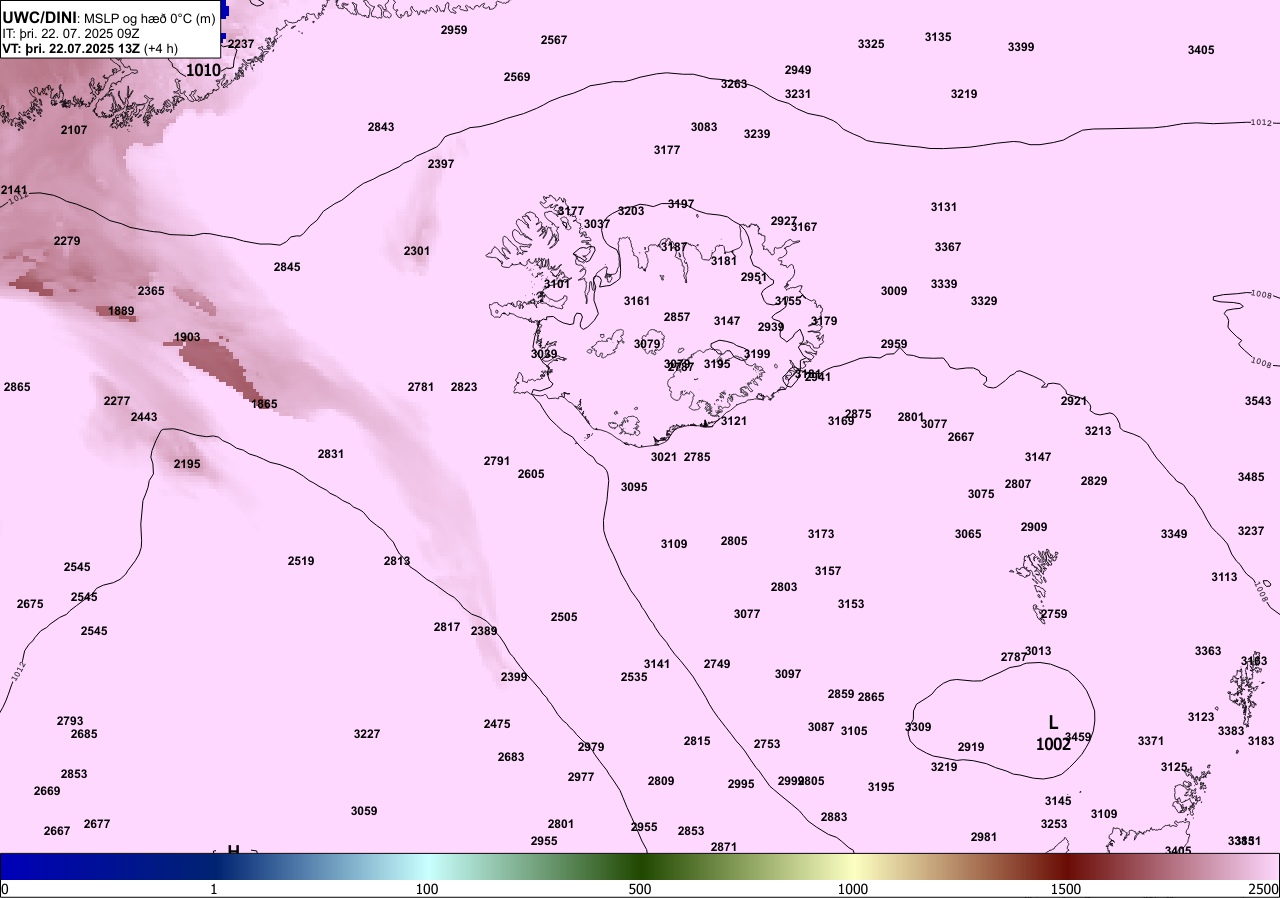Click the height value 2389
The height and width of the screenshot is (898, 1280).
[x=484, y=631]
